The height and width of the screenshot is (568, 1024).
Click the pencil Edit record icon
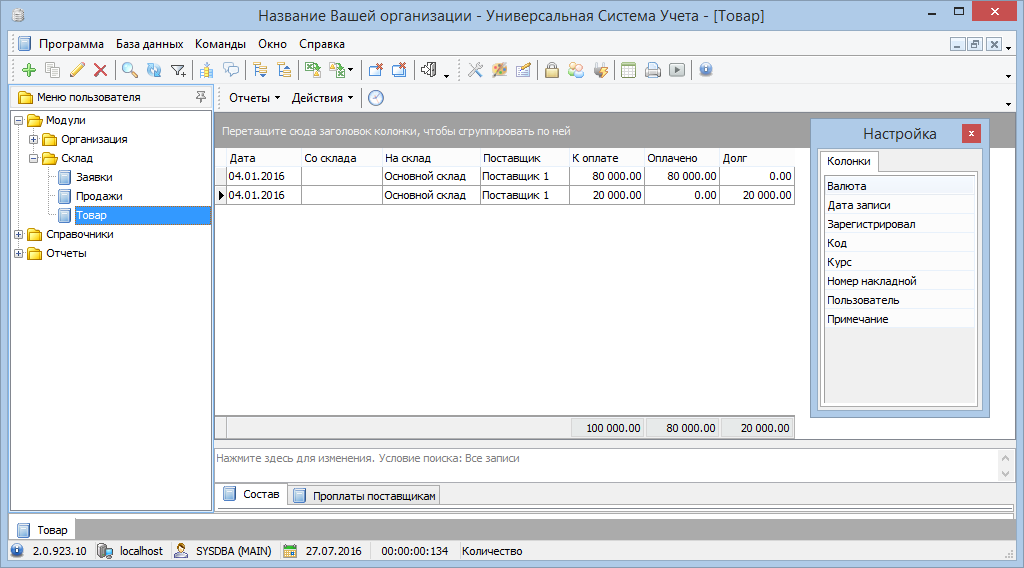point(77,70)
